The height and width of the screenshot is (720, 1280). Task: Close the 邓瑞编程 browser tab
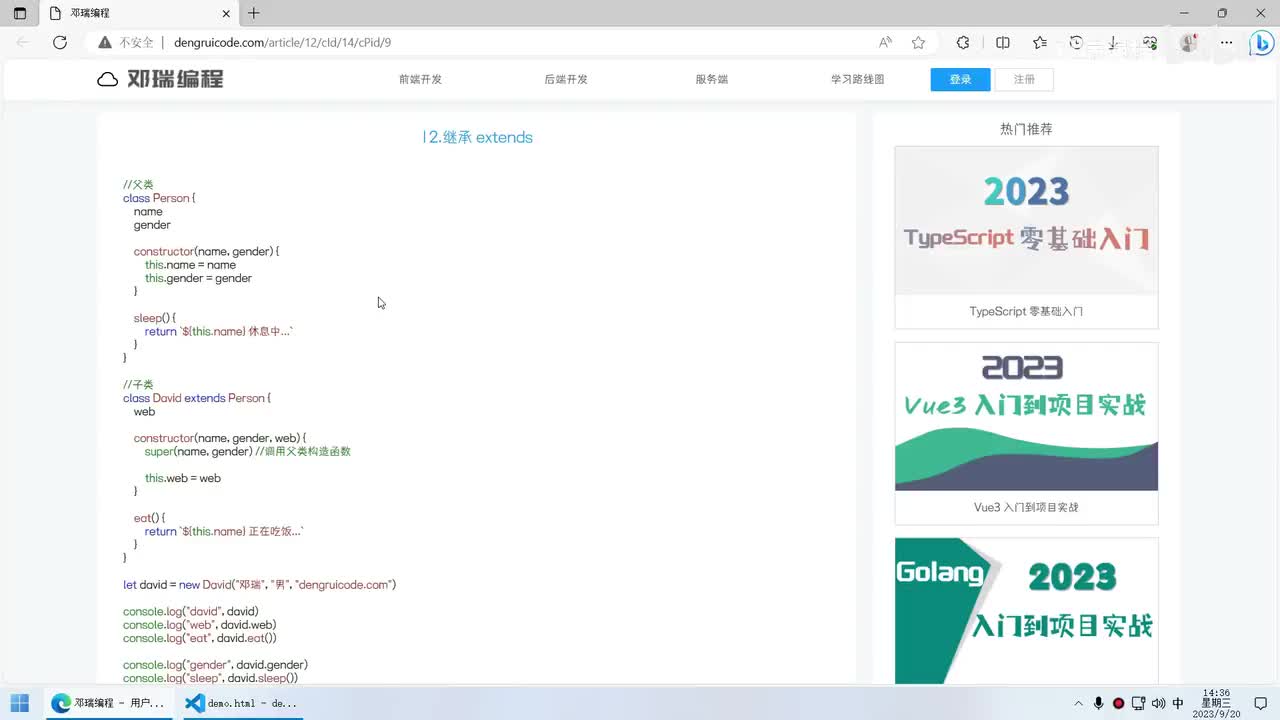point(226,13)
